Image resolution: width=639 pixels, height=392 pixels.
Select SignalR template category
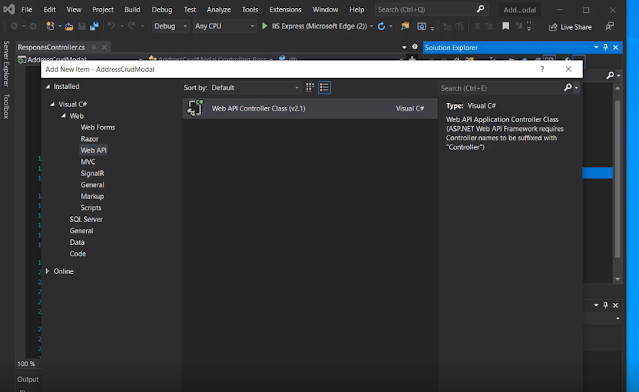tap(92, 173)
